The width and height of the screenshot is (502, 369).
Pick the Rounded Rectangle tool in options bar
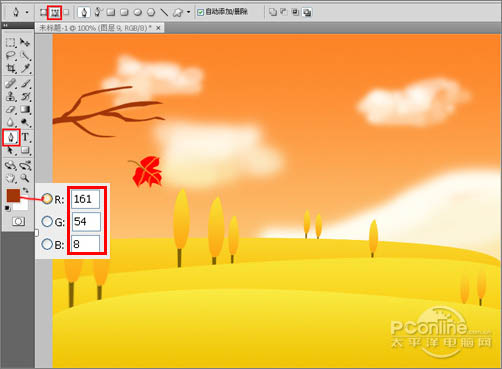coord(124,12)
